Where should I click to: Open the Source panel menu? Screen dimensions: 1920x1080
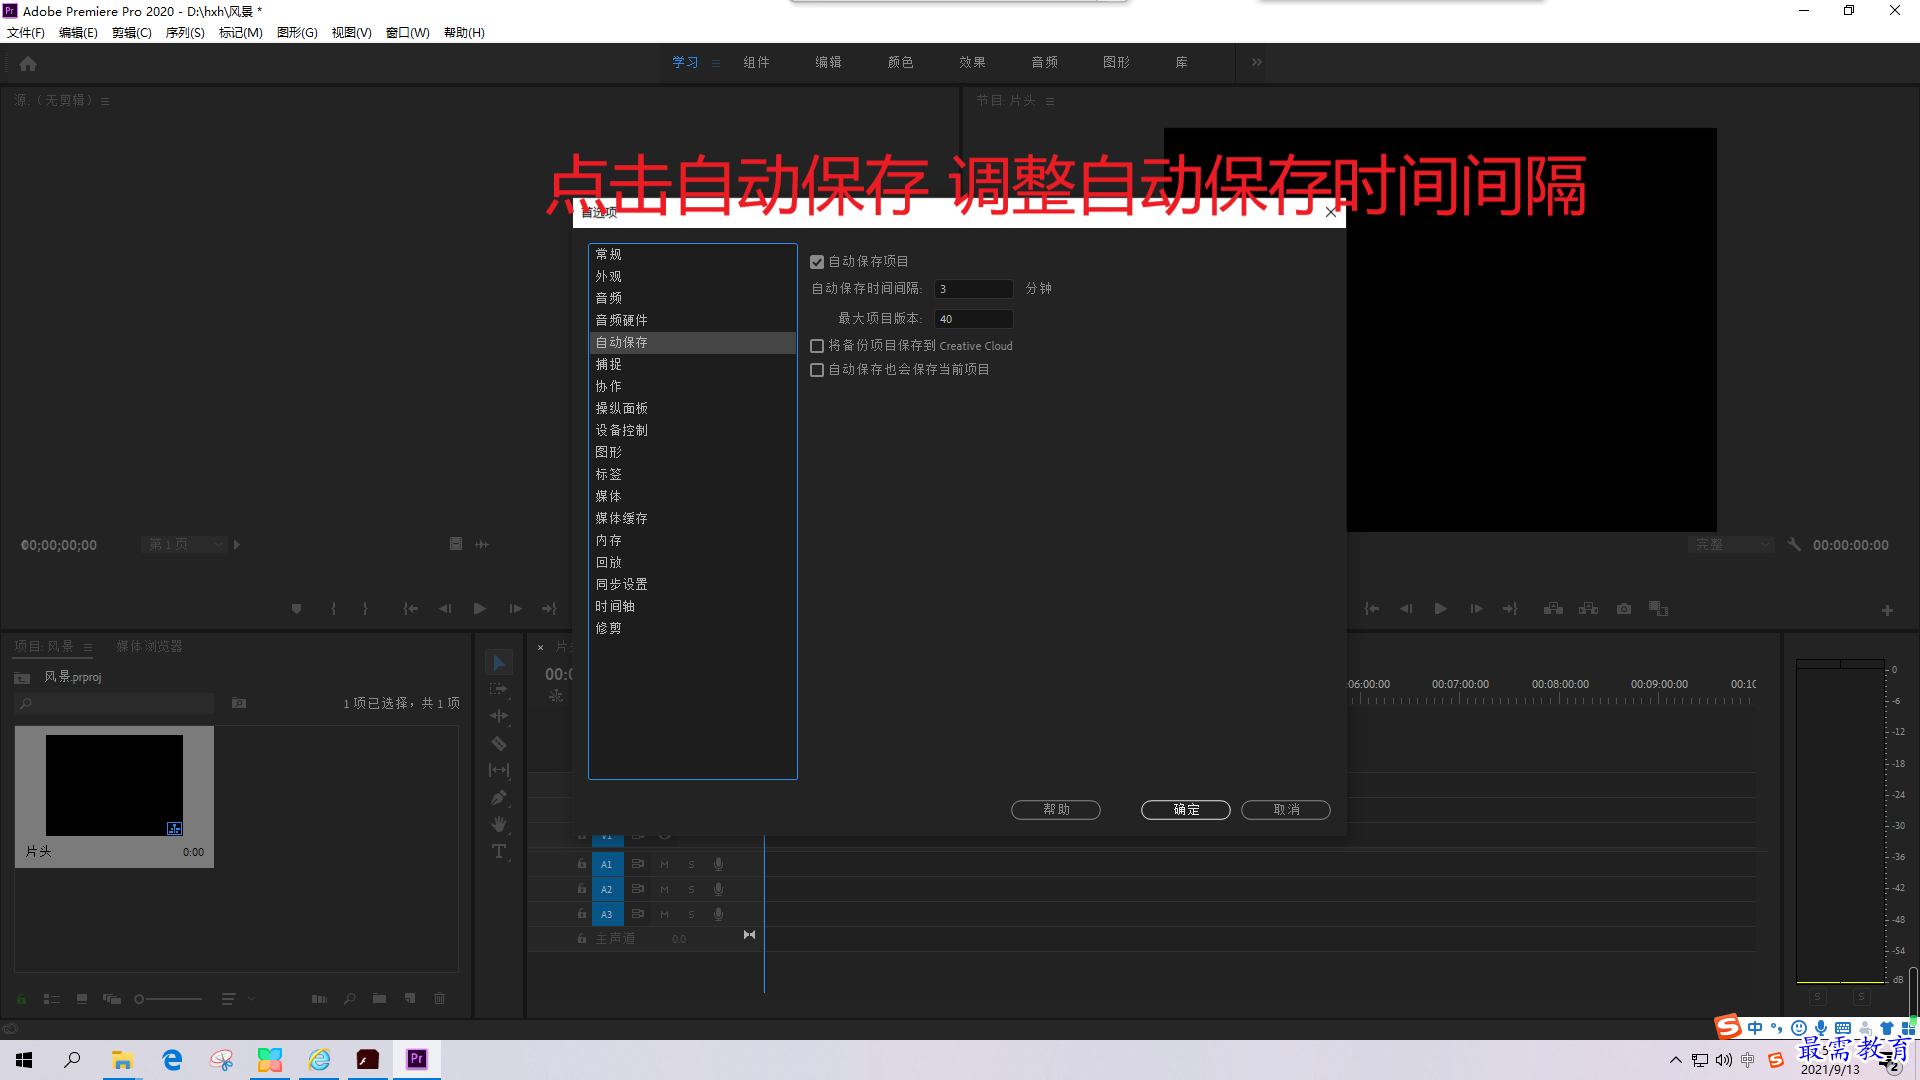105,101
